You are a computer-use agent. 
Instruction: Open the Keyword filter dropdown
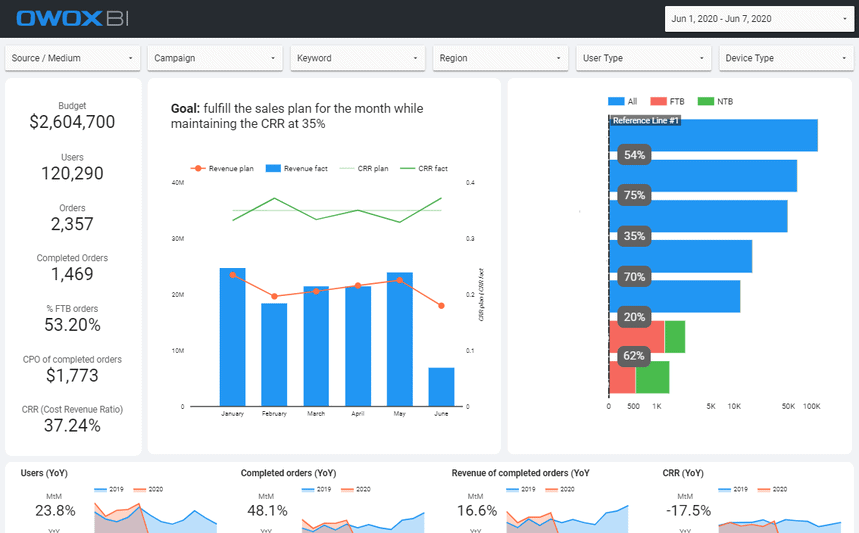point(358,58)
